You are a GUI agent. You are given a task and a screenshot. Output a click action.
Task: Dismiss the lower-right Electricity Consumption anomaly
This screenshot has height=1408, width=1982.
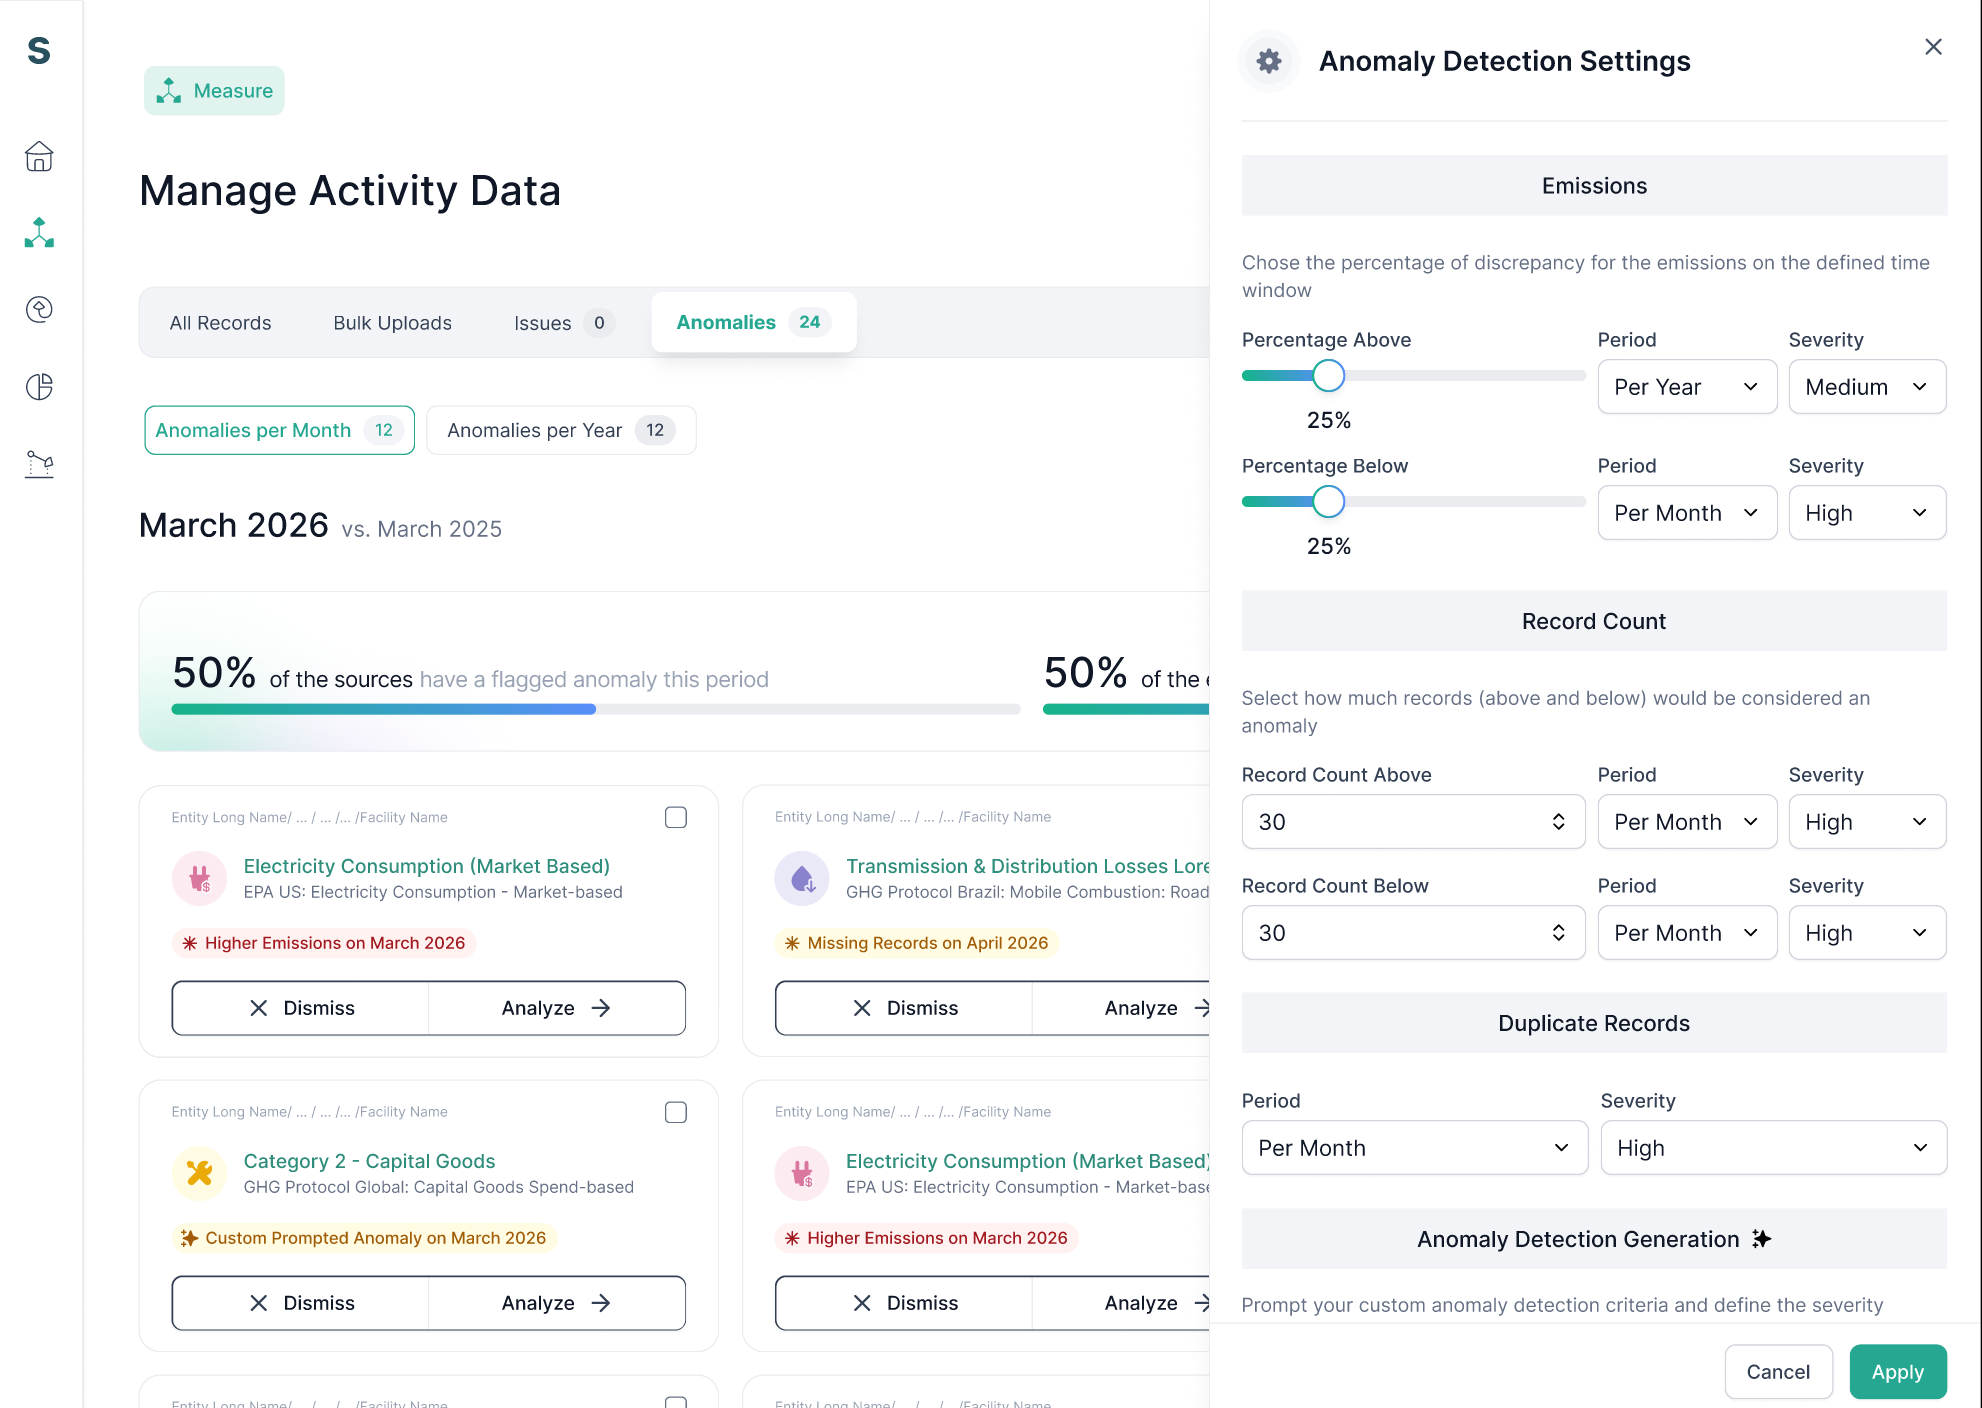point(904,1303)
